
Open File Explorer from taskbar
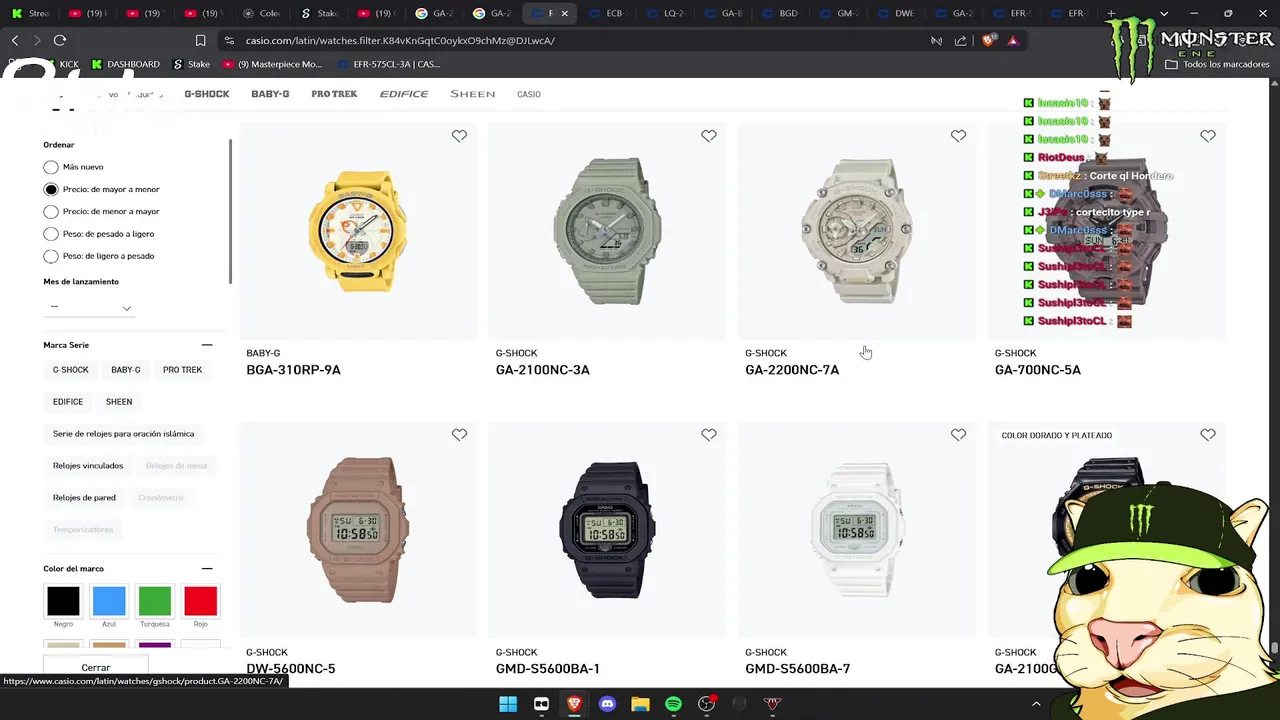(x=640, y=704)
